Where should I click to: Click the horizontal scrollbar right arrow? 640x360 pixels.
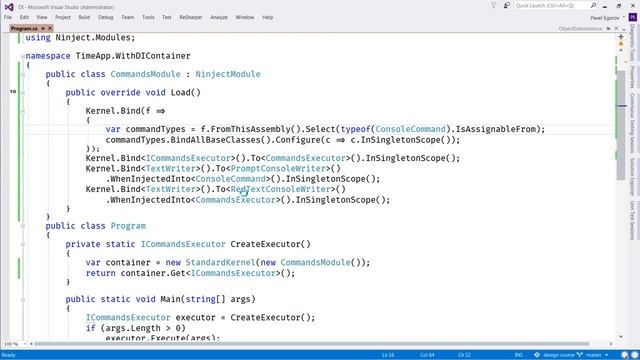tap(611, 344)
